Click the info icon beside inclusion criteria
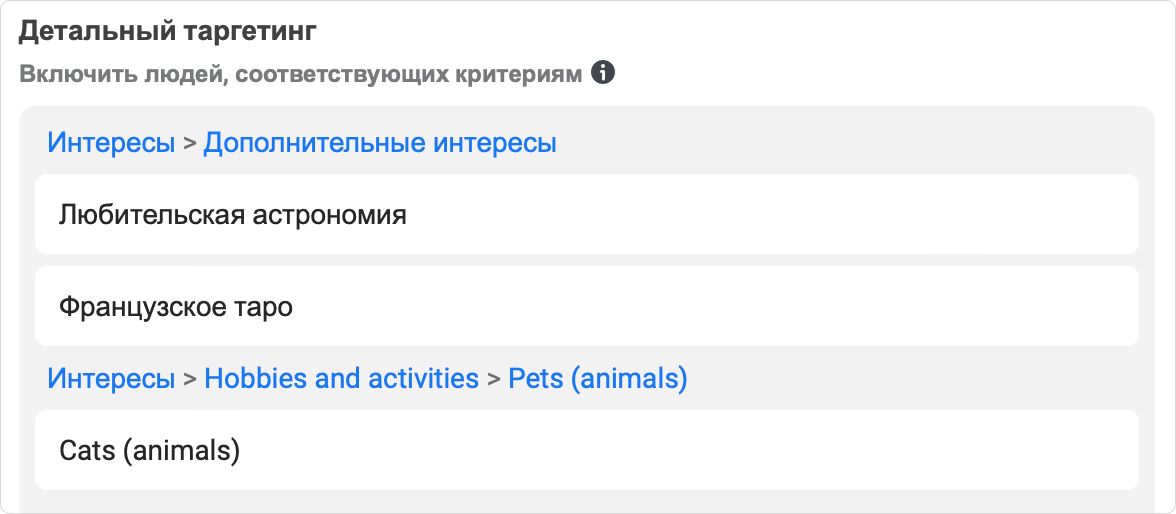The width and height of the screenshot is (1176, 514). pyautogui.click(x=603, y=73)
